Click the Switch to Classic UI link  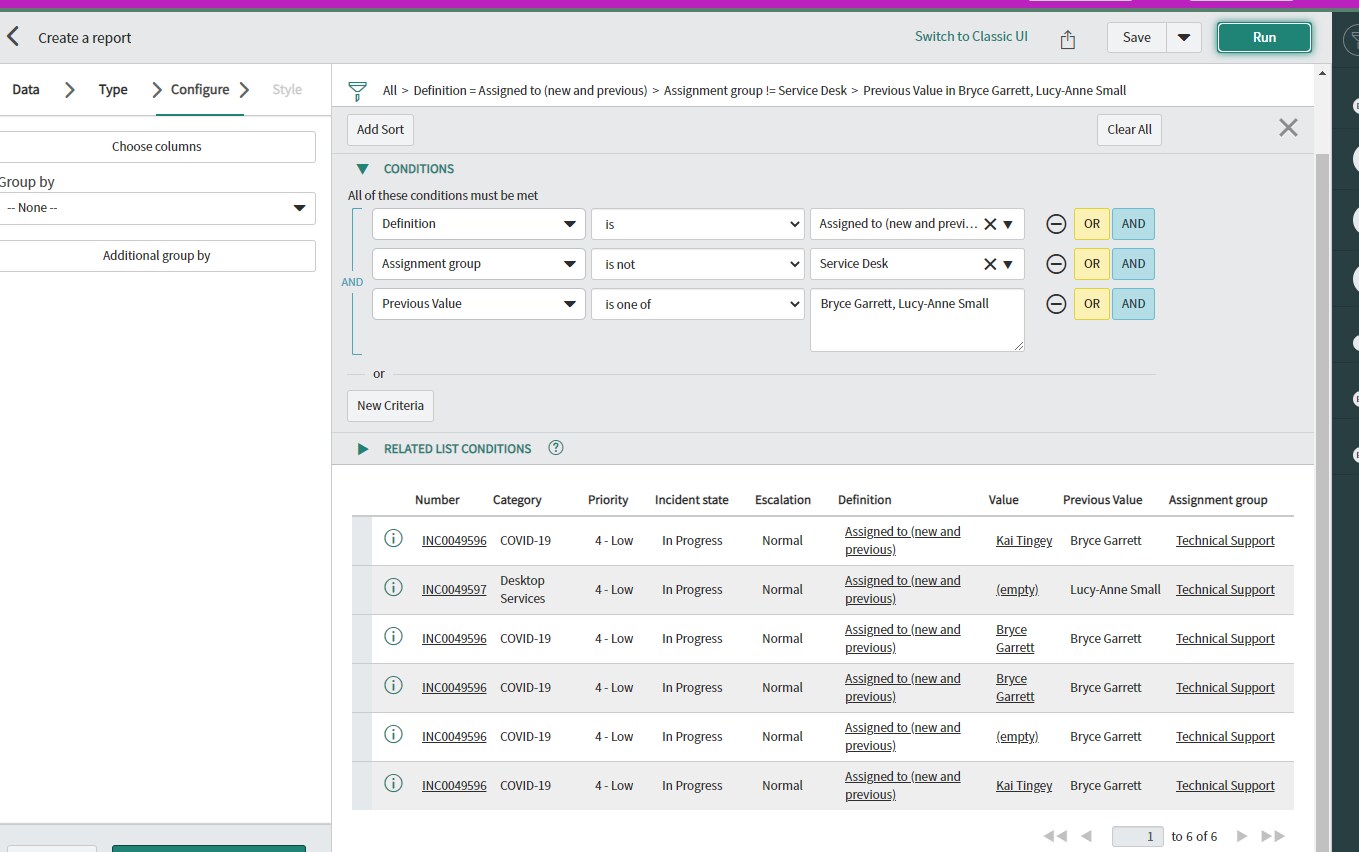coord(970,37)
